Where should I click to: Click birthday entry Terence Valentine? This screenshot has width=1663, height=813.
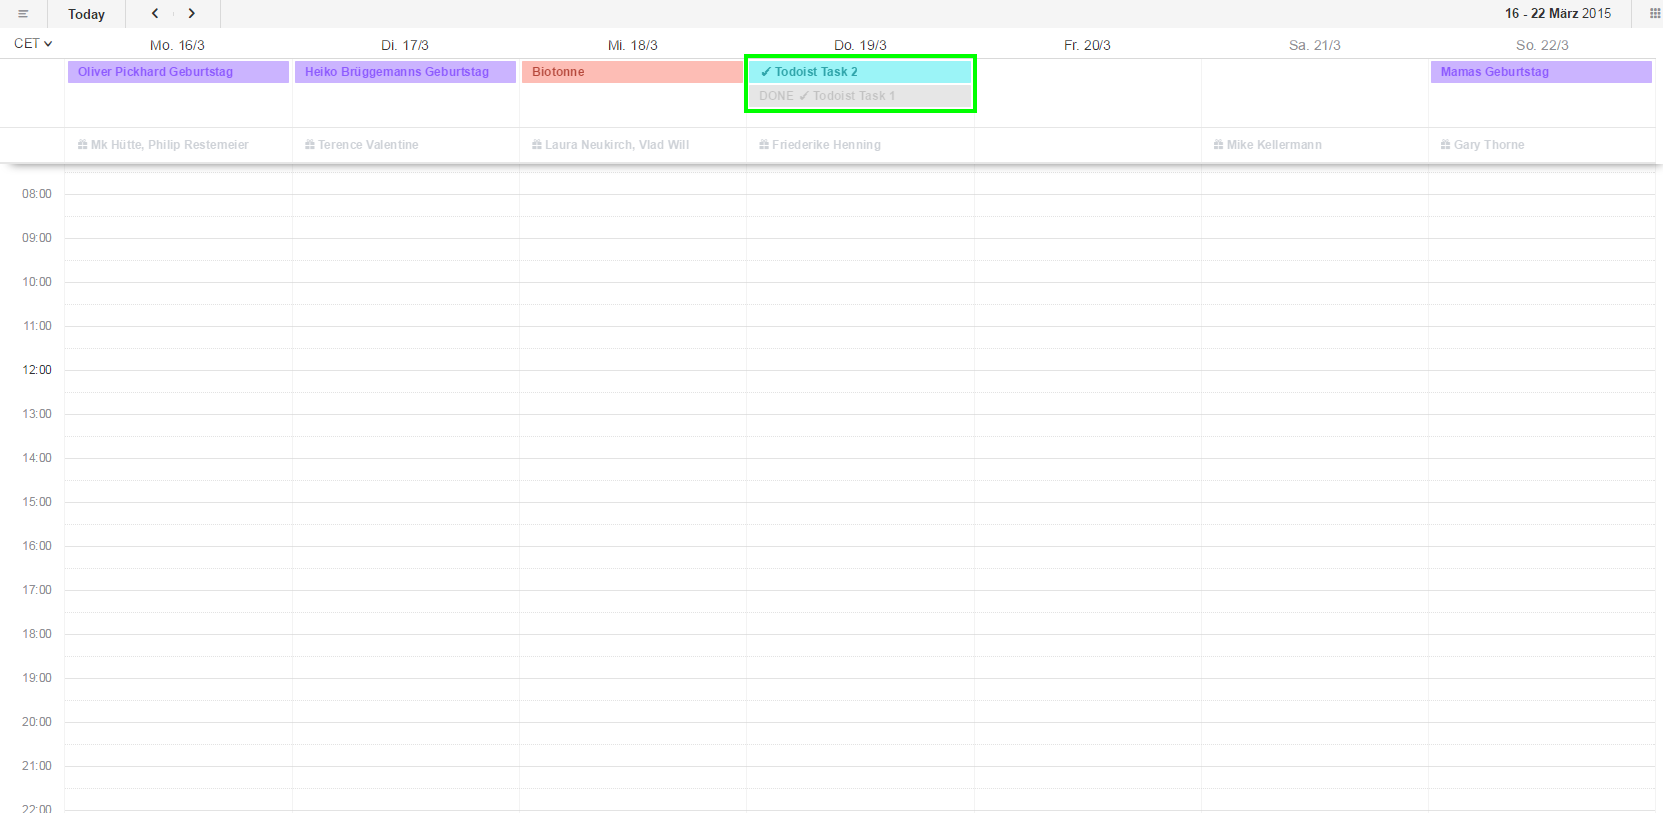pos(362,145)
